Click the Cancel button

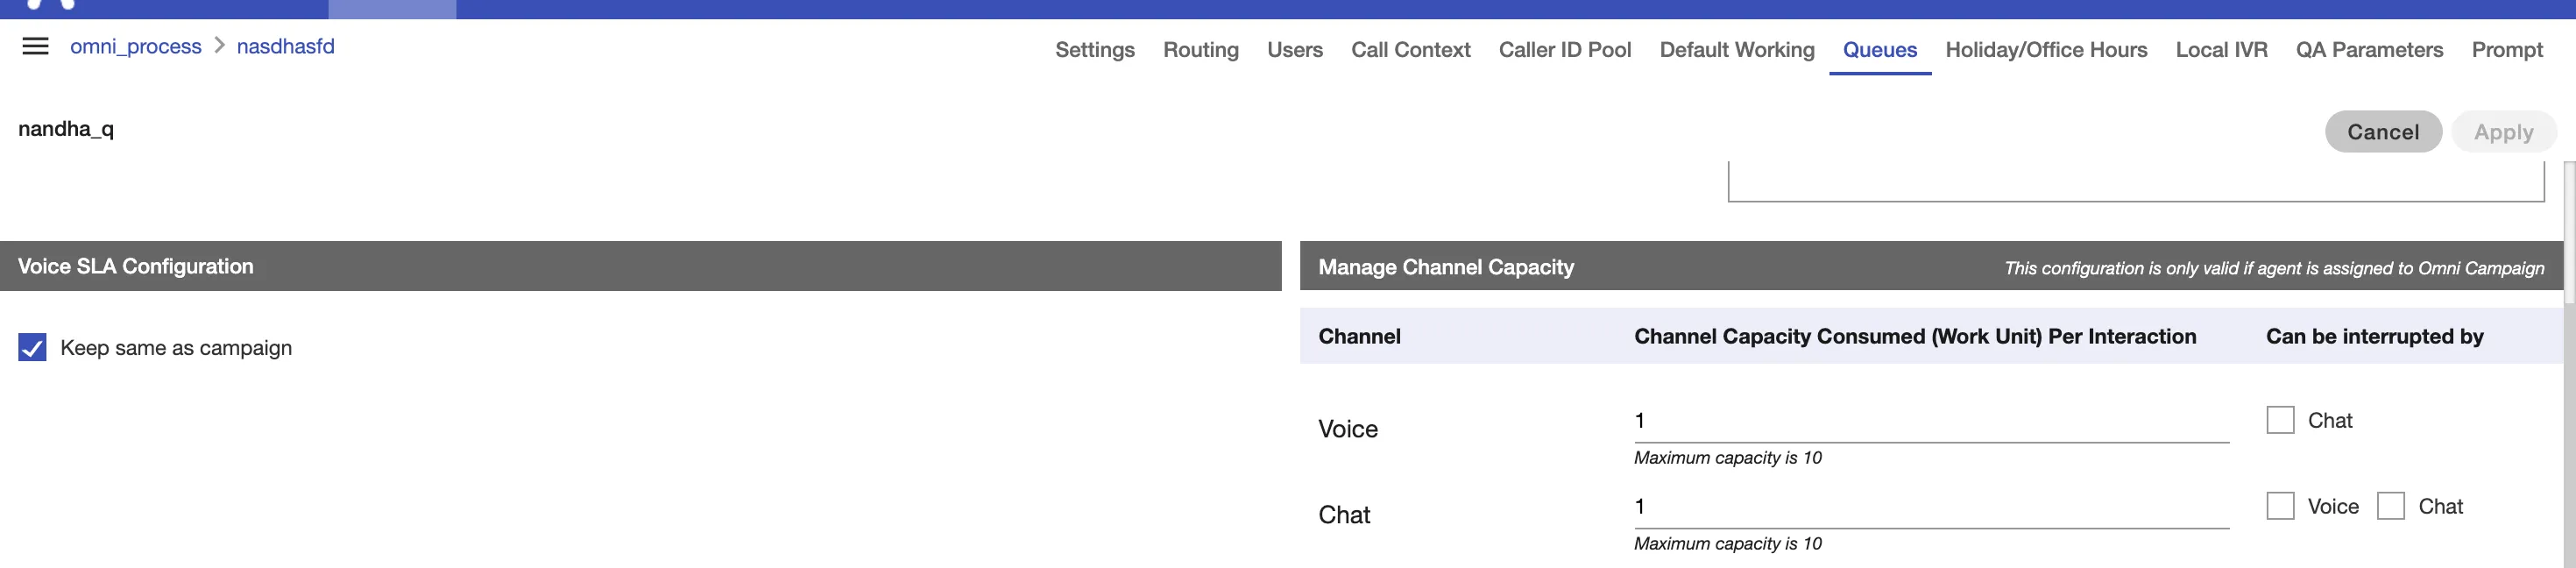pyautogui.click(x=2383, y=131)
